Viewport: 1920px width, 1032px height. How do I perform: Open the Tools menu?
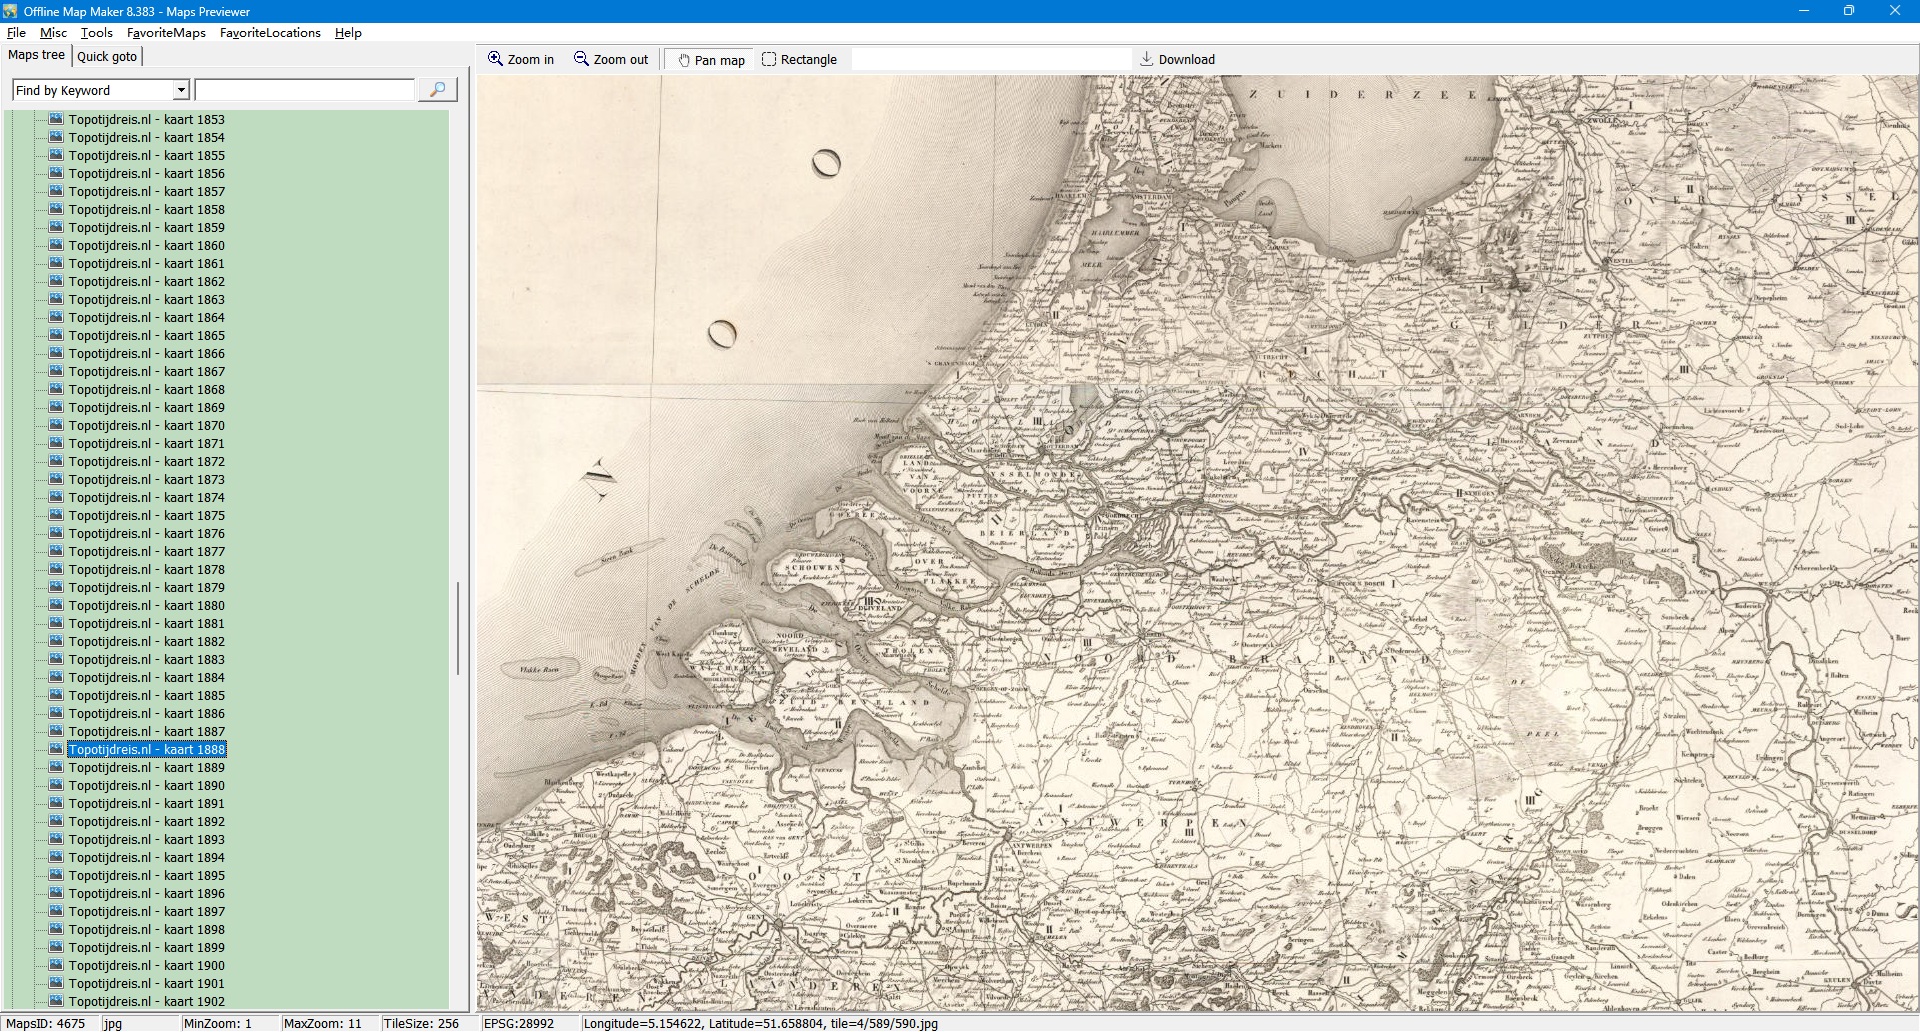tap(97, 33)
